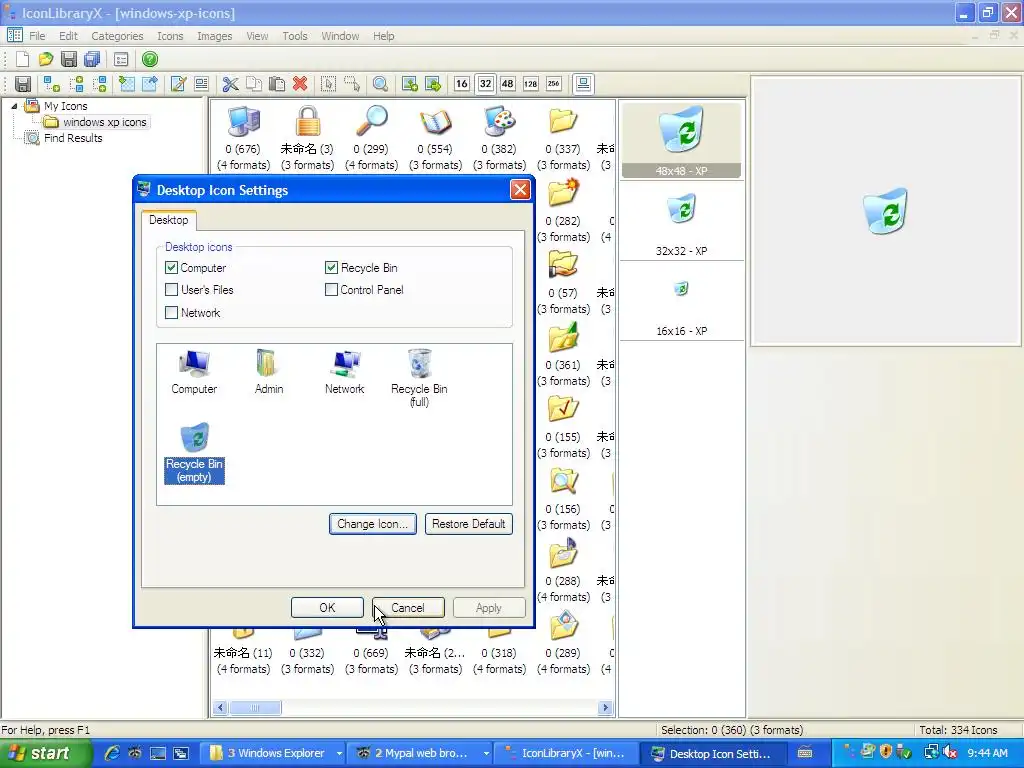Viewport: 1024px width, 768px height.
Task: Click the export image icon
Action: [x=150, y=84]
